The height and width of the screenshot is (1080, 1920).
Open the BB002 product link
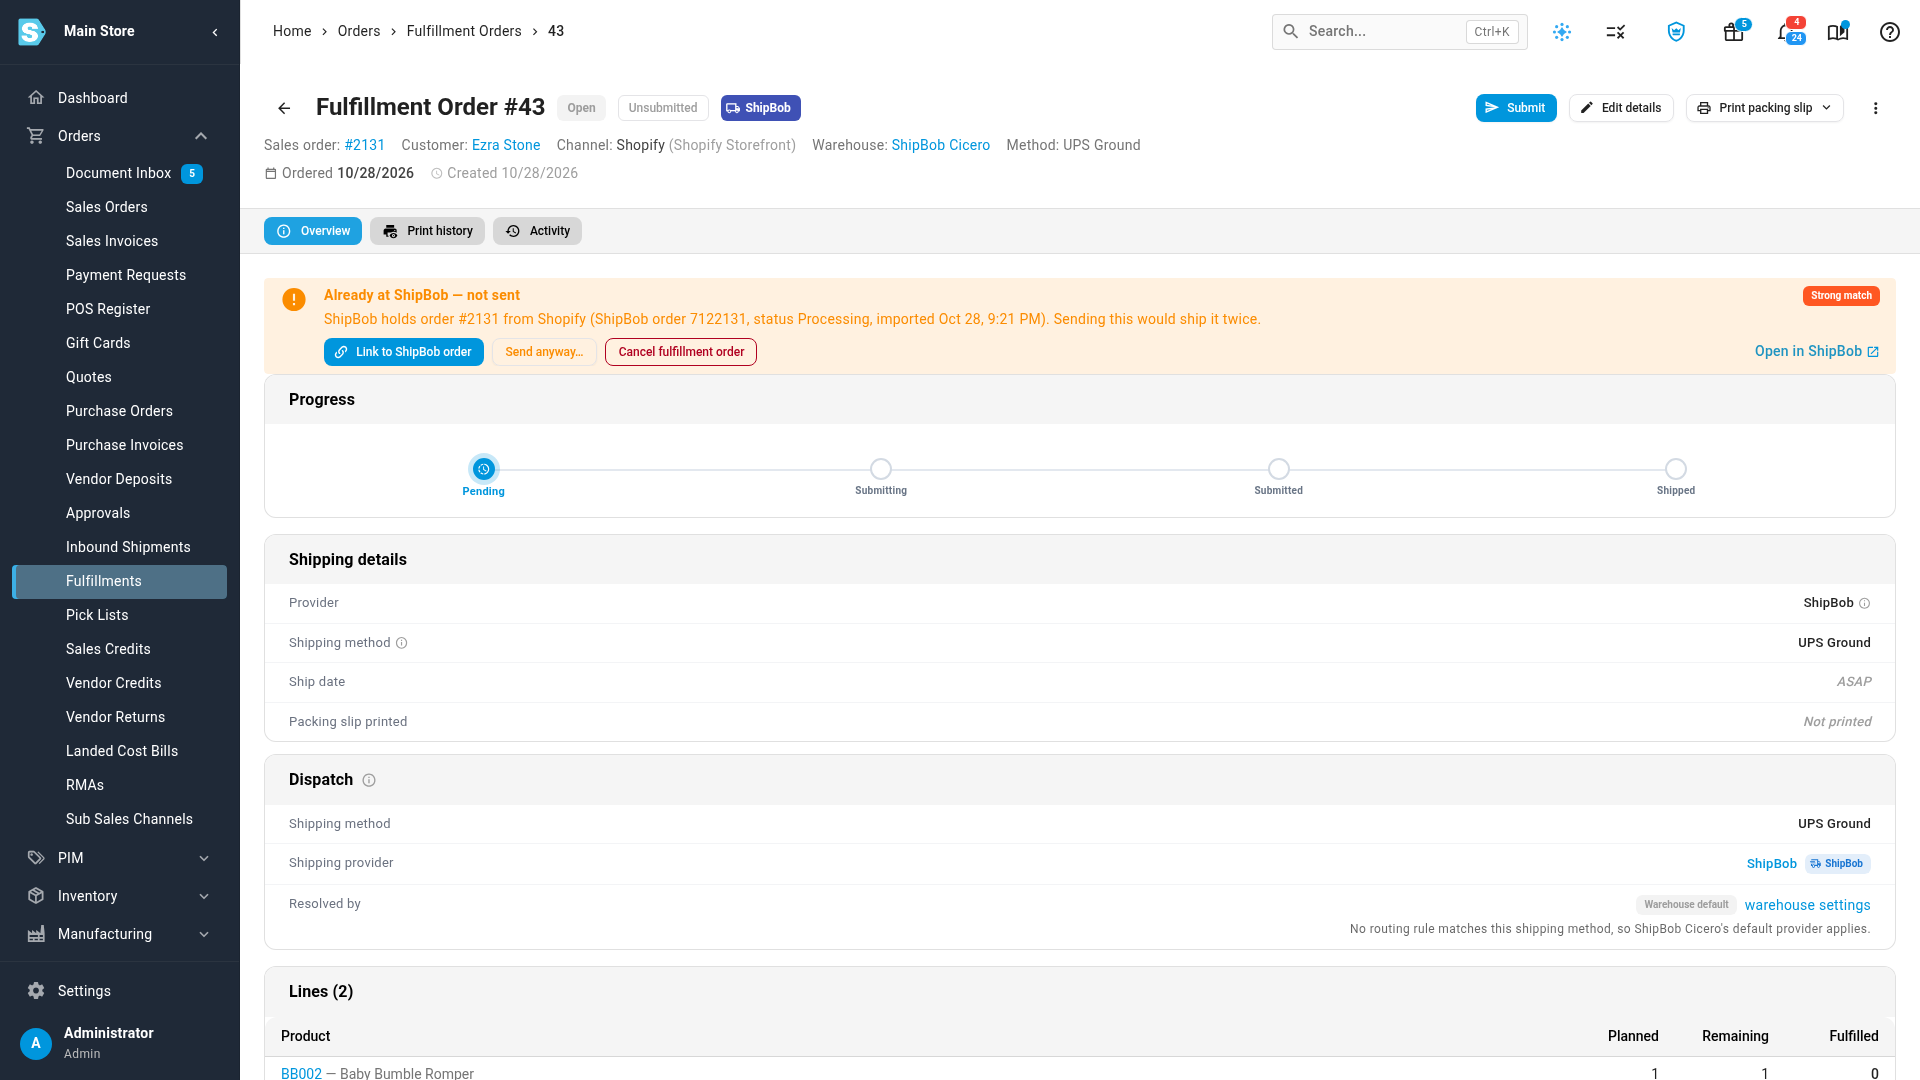[301, 1073]
